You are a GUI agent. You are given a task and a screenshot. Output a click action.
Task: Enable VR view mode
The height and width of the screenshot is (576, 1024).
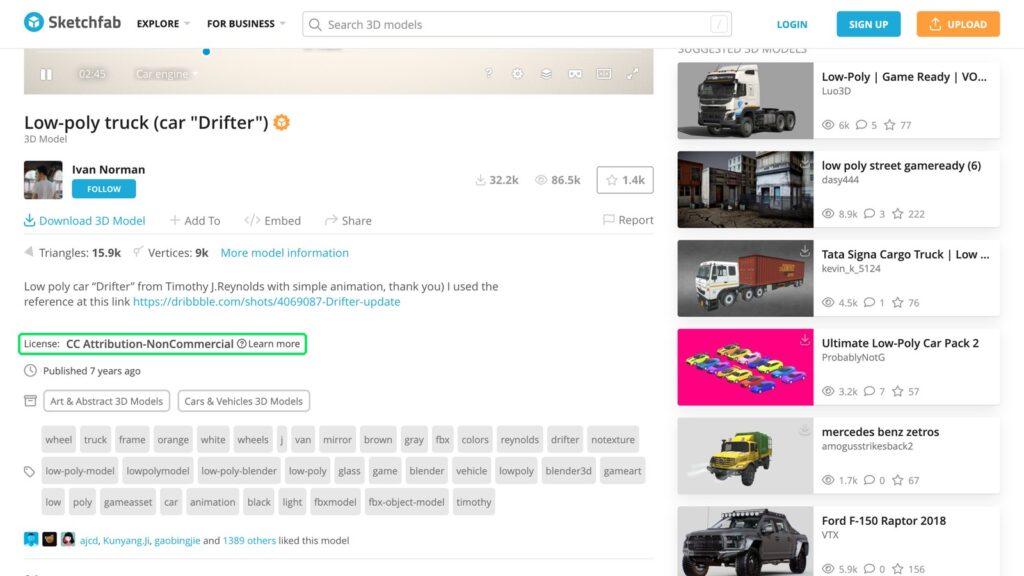tap(575, 74)
